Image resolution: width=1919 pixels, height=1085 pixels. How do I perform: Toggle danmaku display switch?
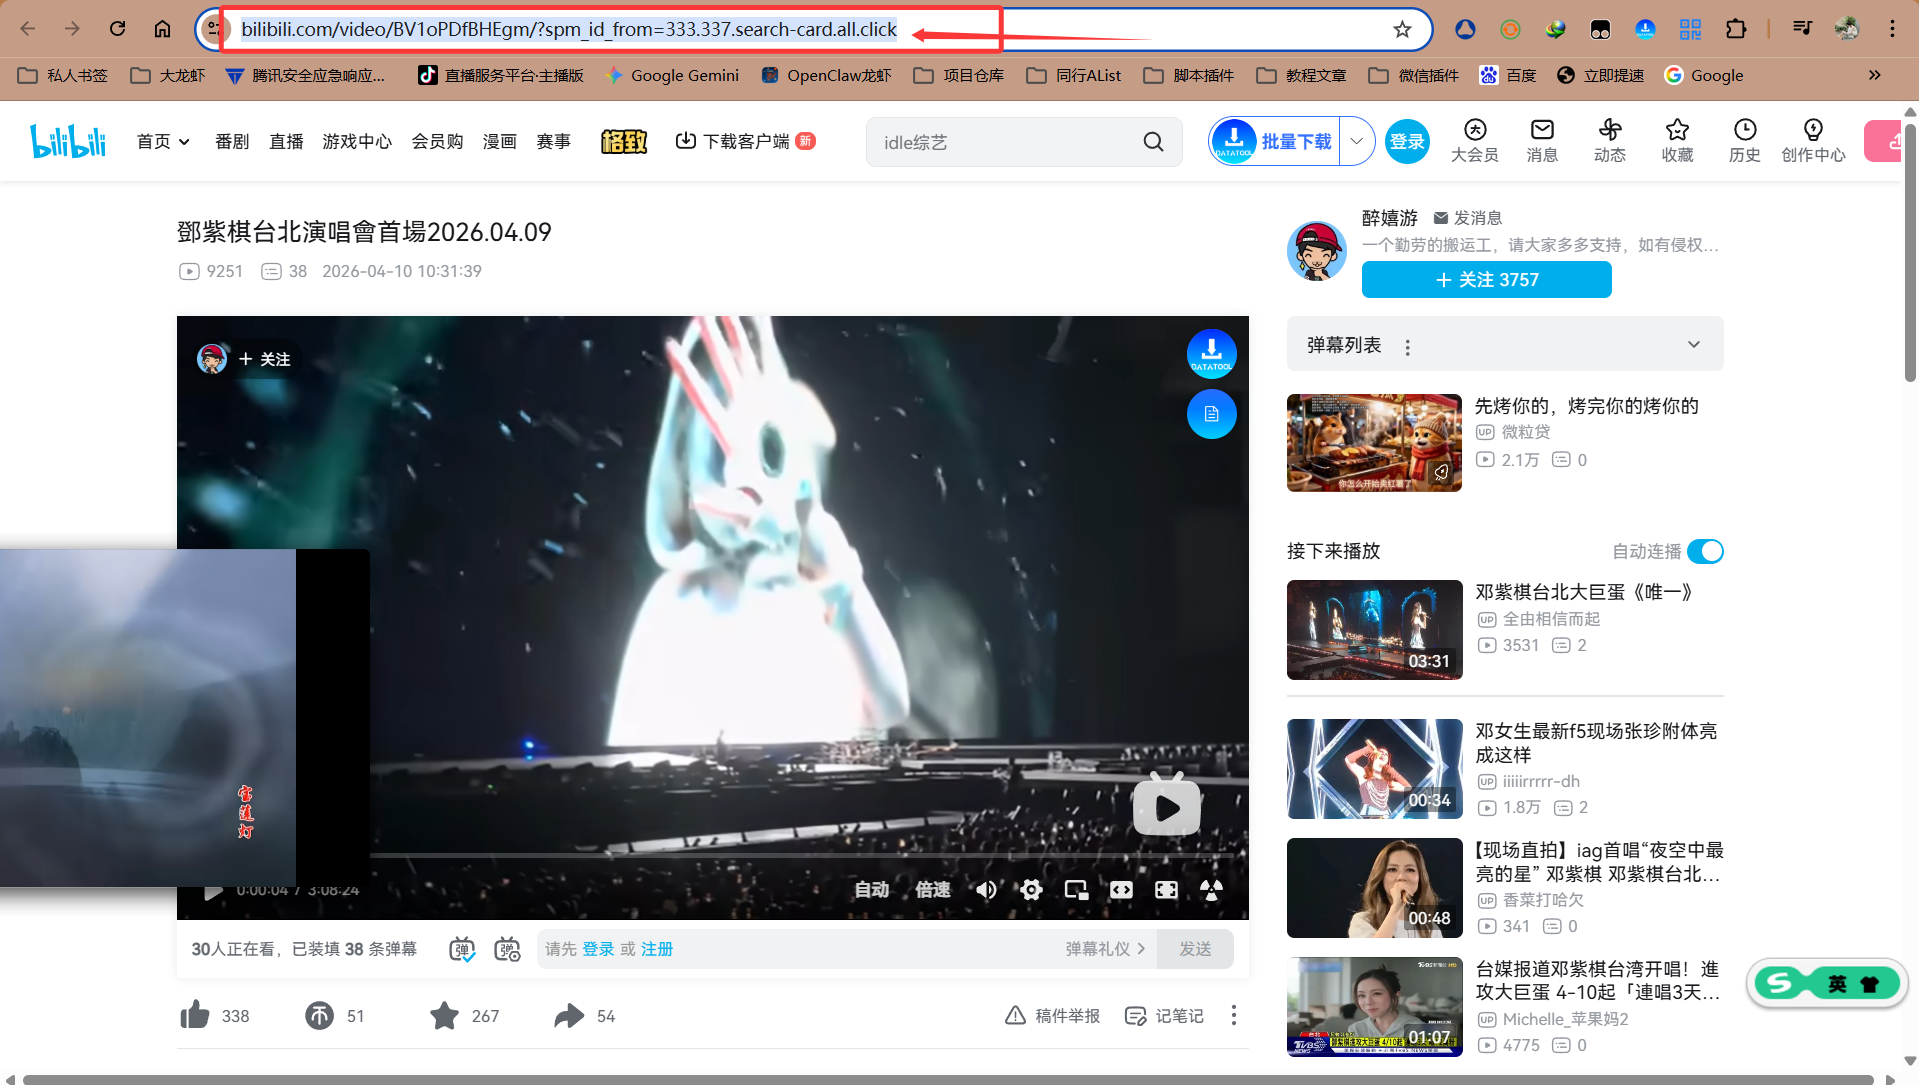pyautogui.click(x=461, y=949)
